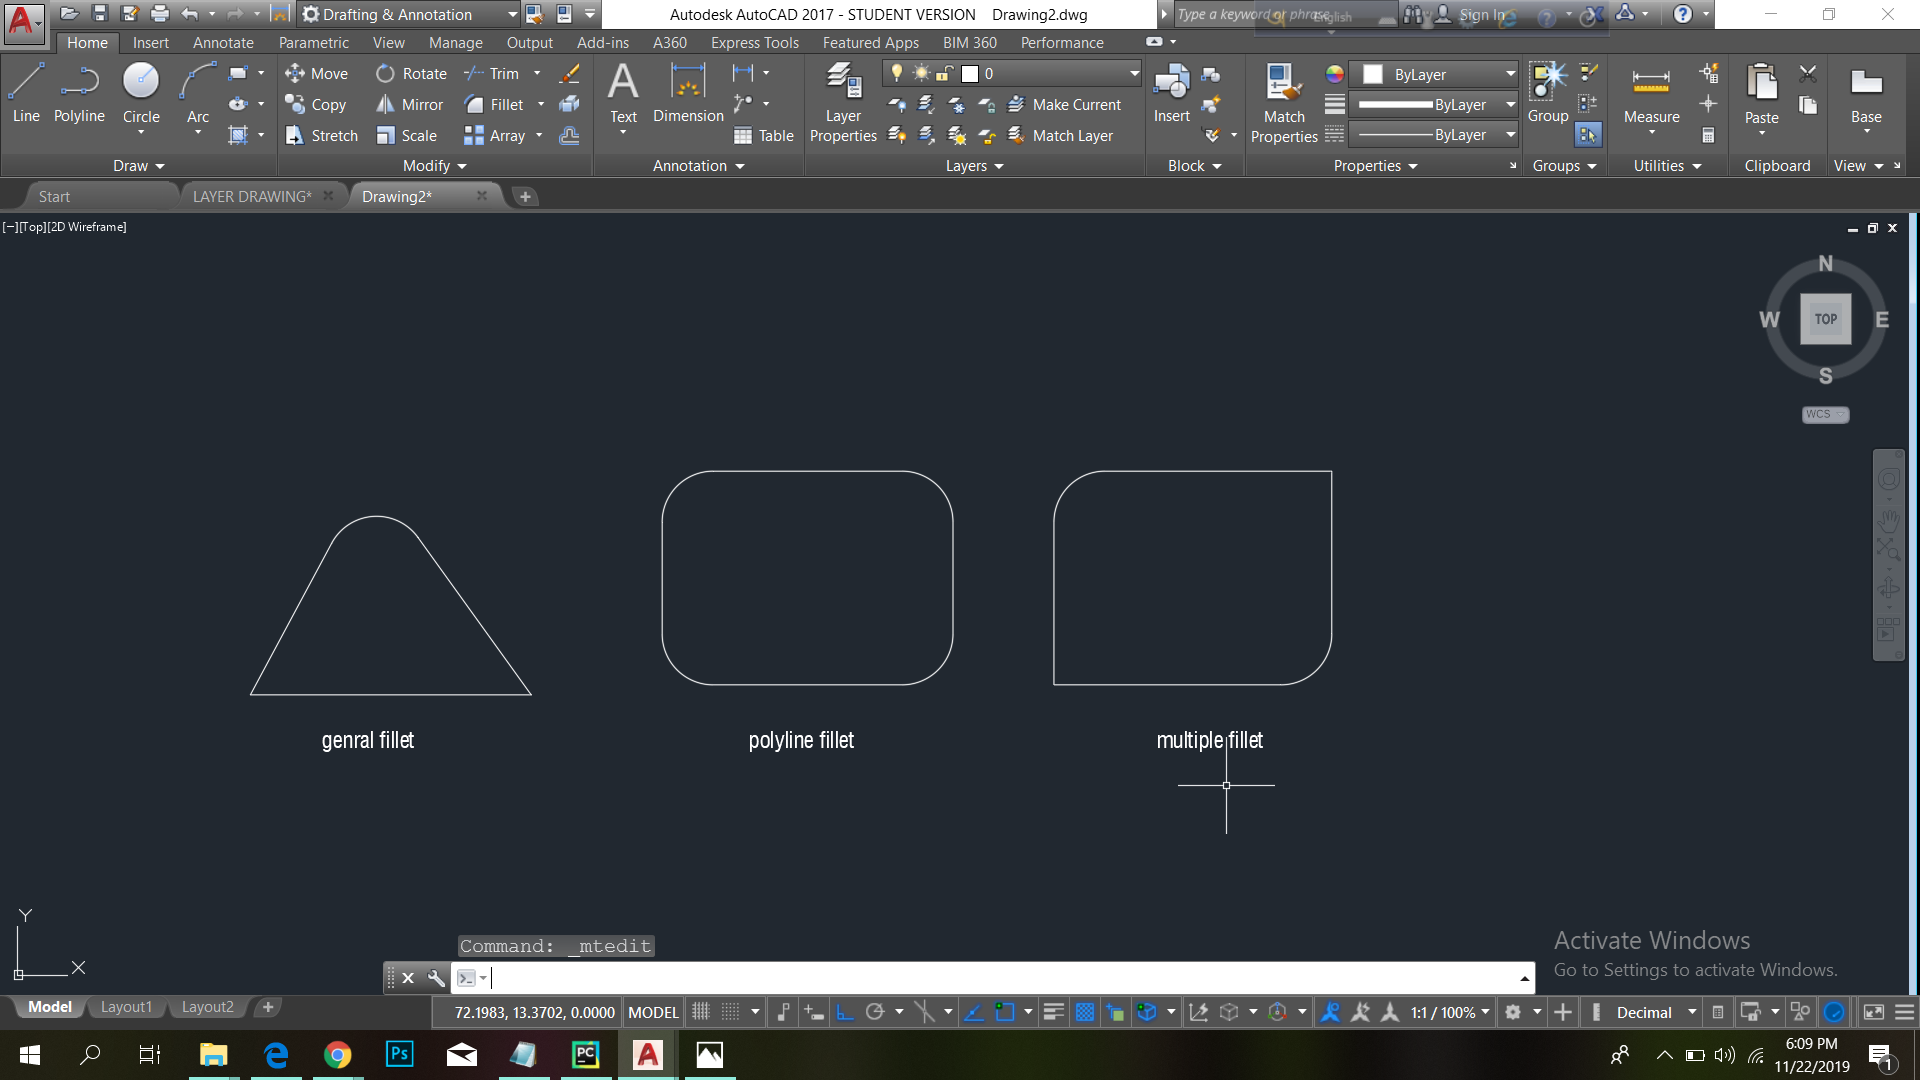Click the Base view tool
The width and height of the screenshot is (1920, 1080).
pos(1866,96)
